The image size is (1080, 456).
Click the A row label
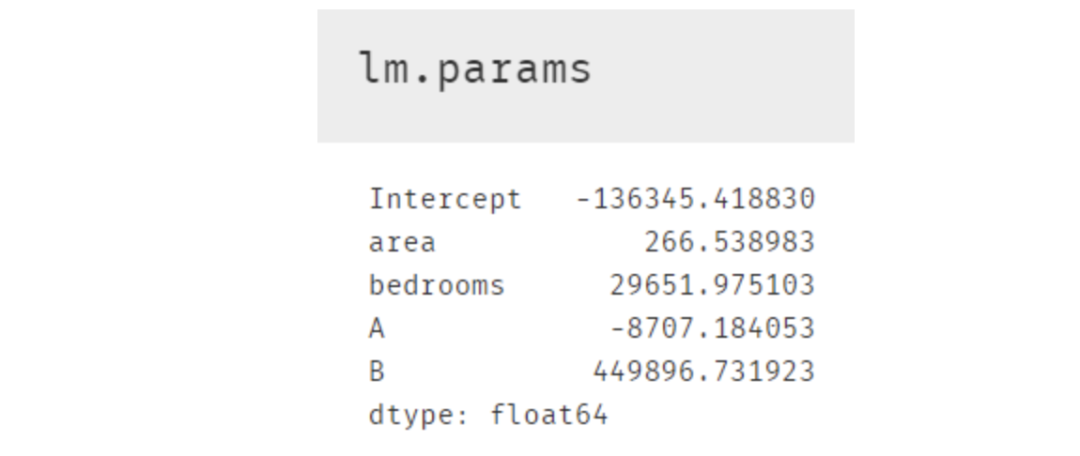pos(377,328)
